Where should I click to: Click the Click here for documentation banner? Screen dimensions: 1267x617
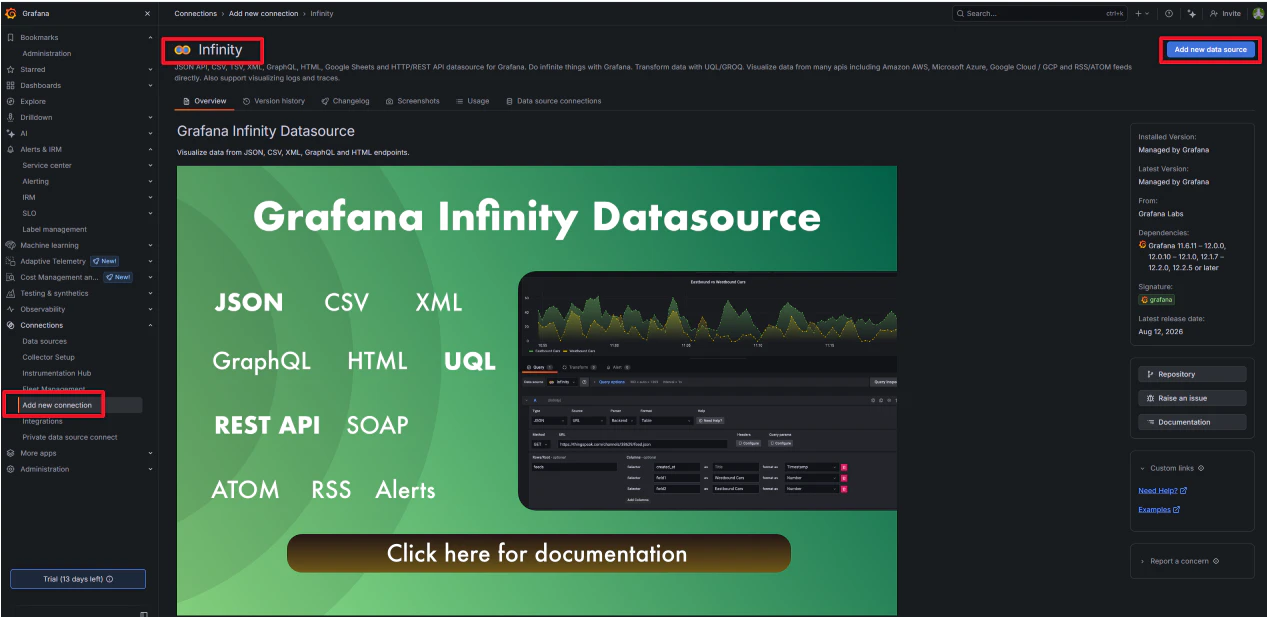click(x=538, y=553)
